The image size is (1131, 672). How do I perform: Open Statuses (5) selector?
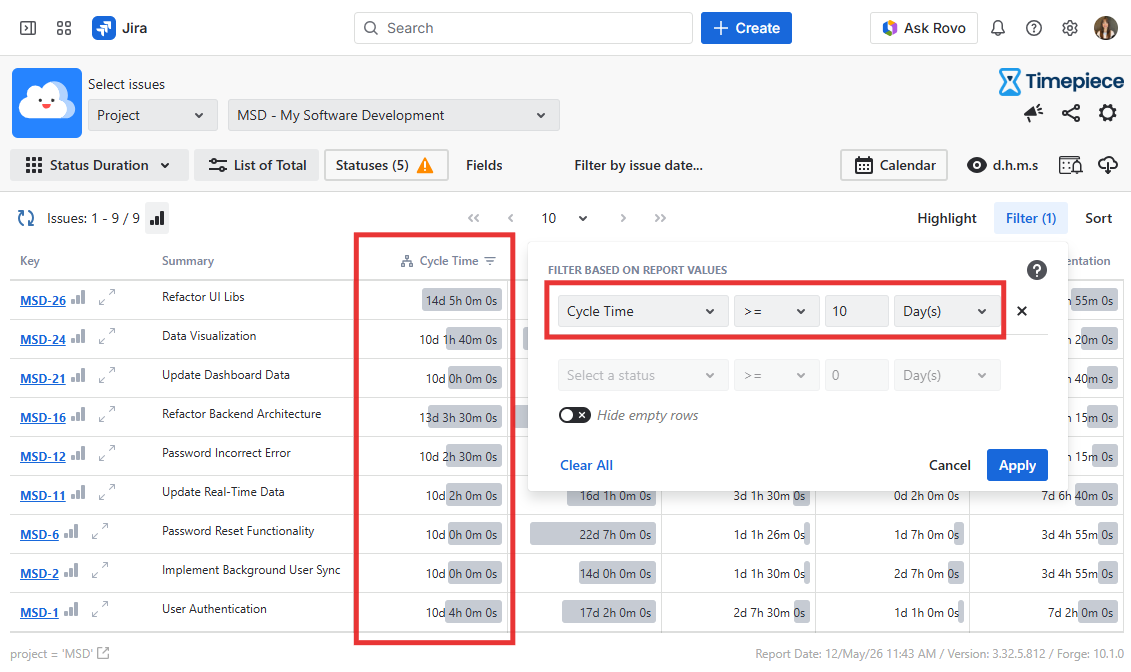coord(386,165)
